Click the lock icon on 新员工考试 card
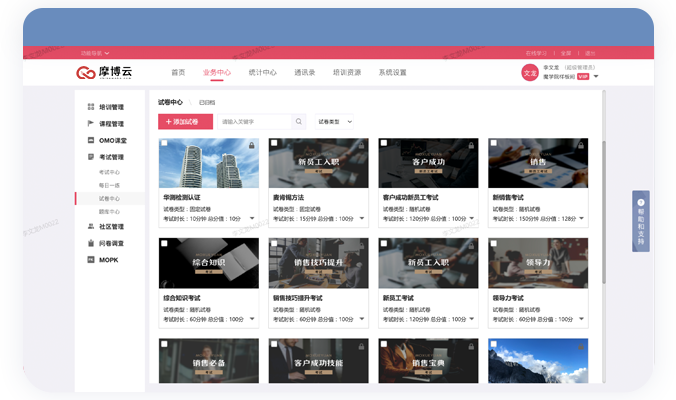676x400 pixels. coord(471,246)
